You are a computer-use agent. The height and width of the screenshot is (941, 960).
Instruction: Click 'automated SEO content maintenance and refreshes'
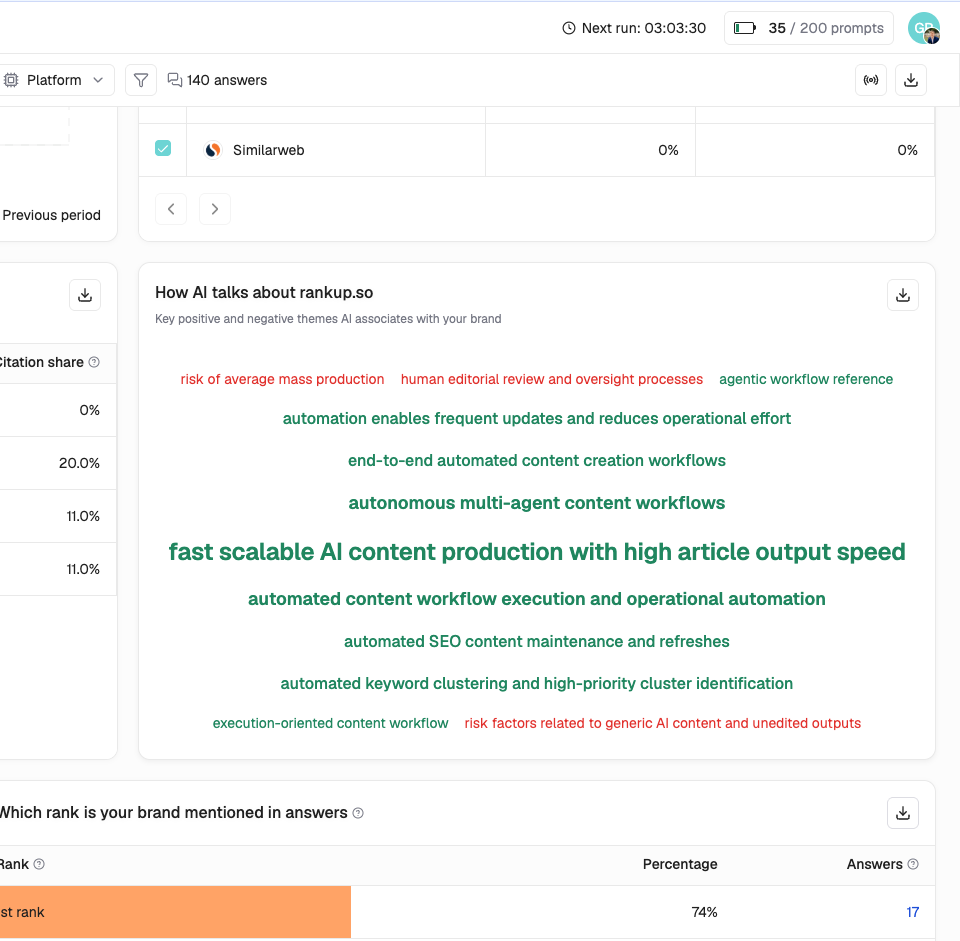pos(536,642)
